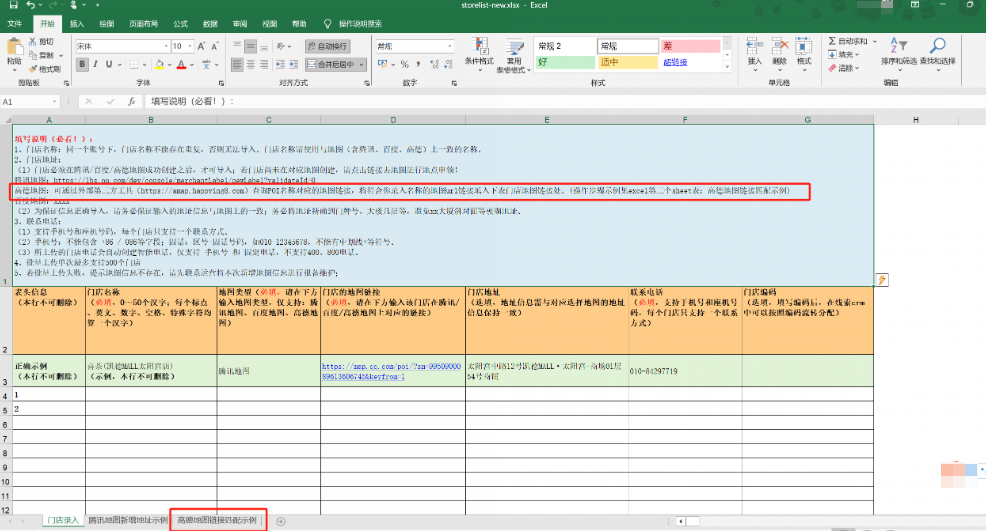986x531 pixels.
Task: Toggle Wrap Text (自动换行)
Action: tap(327, 46)
